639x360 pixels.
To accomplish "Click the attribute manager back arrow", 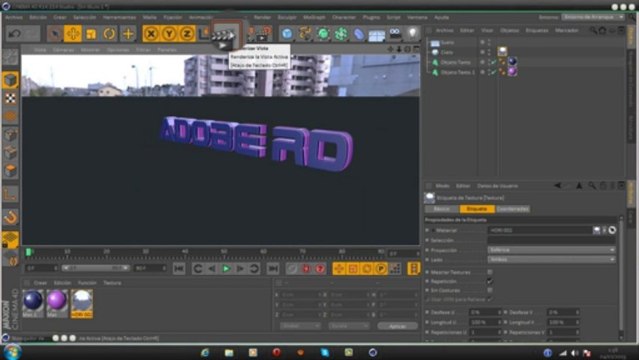I will pos(557,186).
